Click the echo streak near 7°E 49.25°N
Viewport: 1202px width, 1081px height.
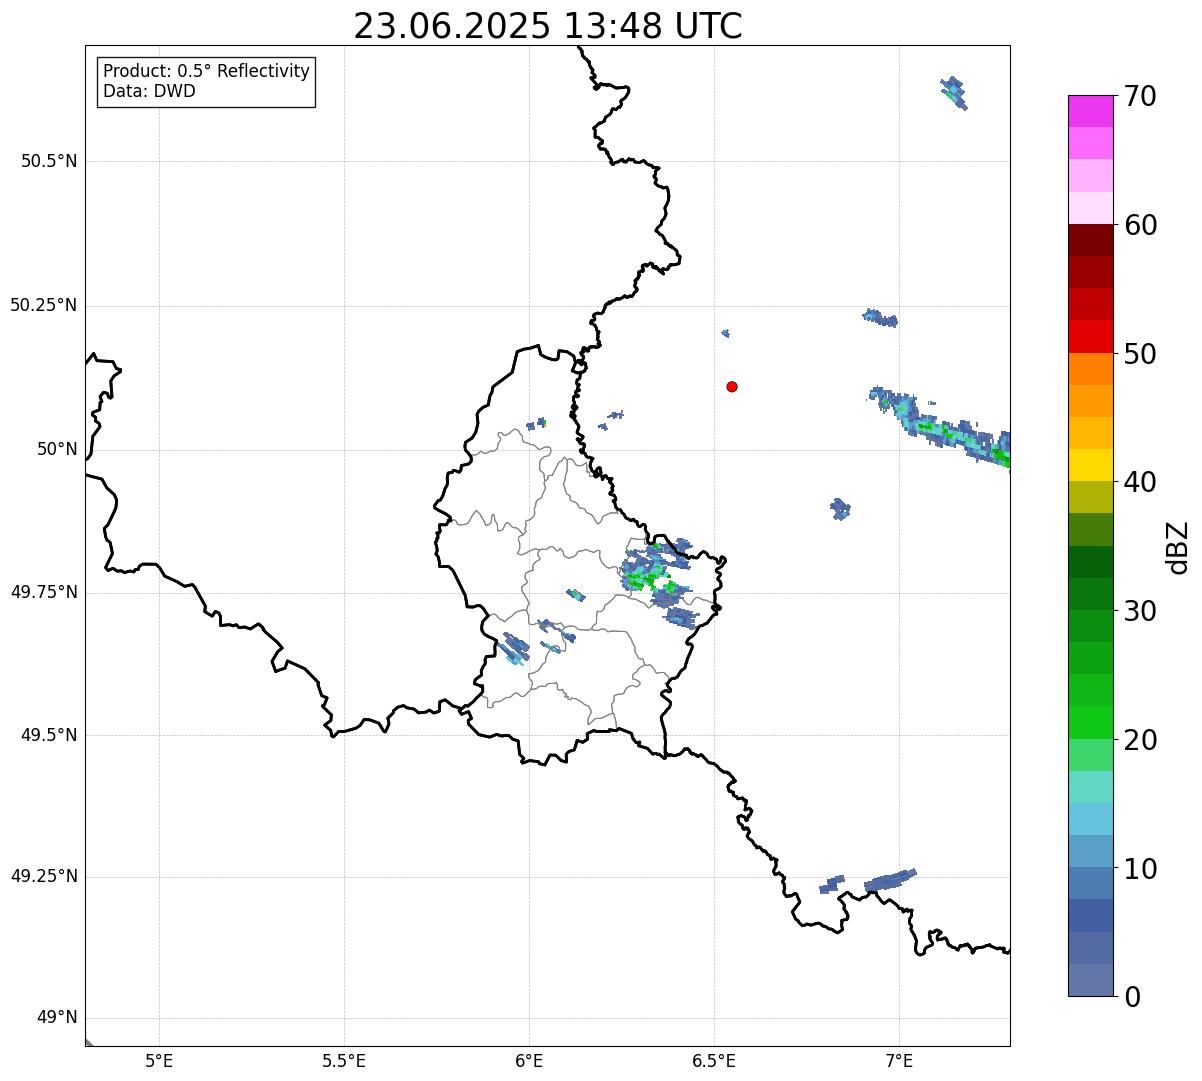point(889,880)
